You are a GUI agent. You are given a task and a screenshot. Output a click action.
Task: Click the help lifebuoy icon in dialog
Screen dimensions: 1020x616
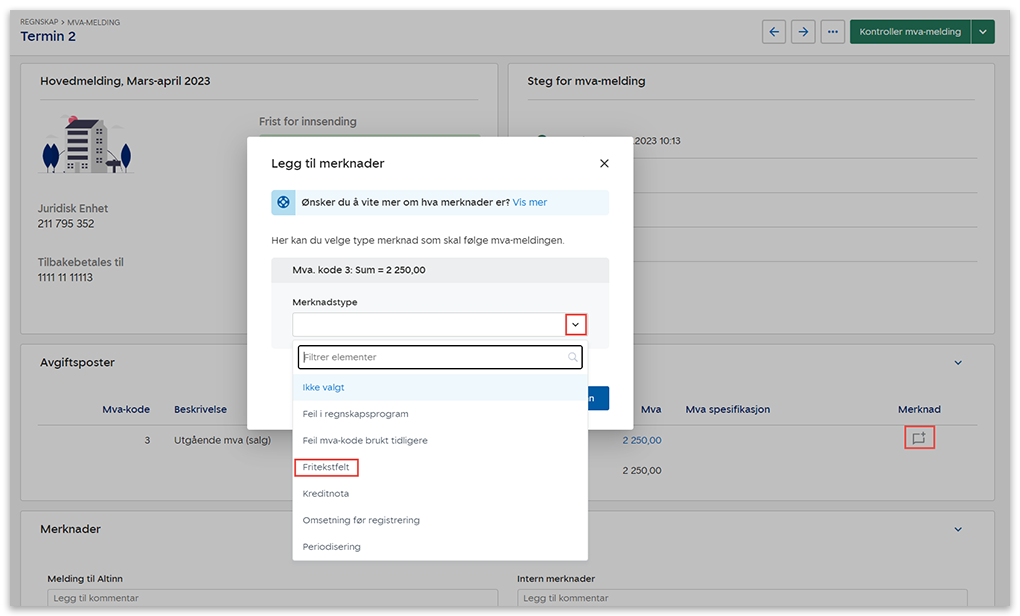point(283,202)
